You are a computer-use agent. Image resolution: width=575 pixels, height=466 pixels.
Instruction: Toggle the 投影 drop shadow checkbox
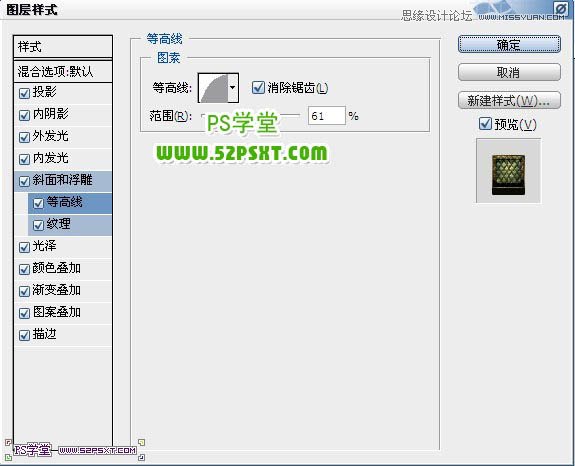point(24,93)
